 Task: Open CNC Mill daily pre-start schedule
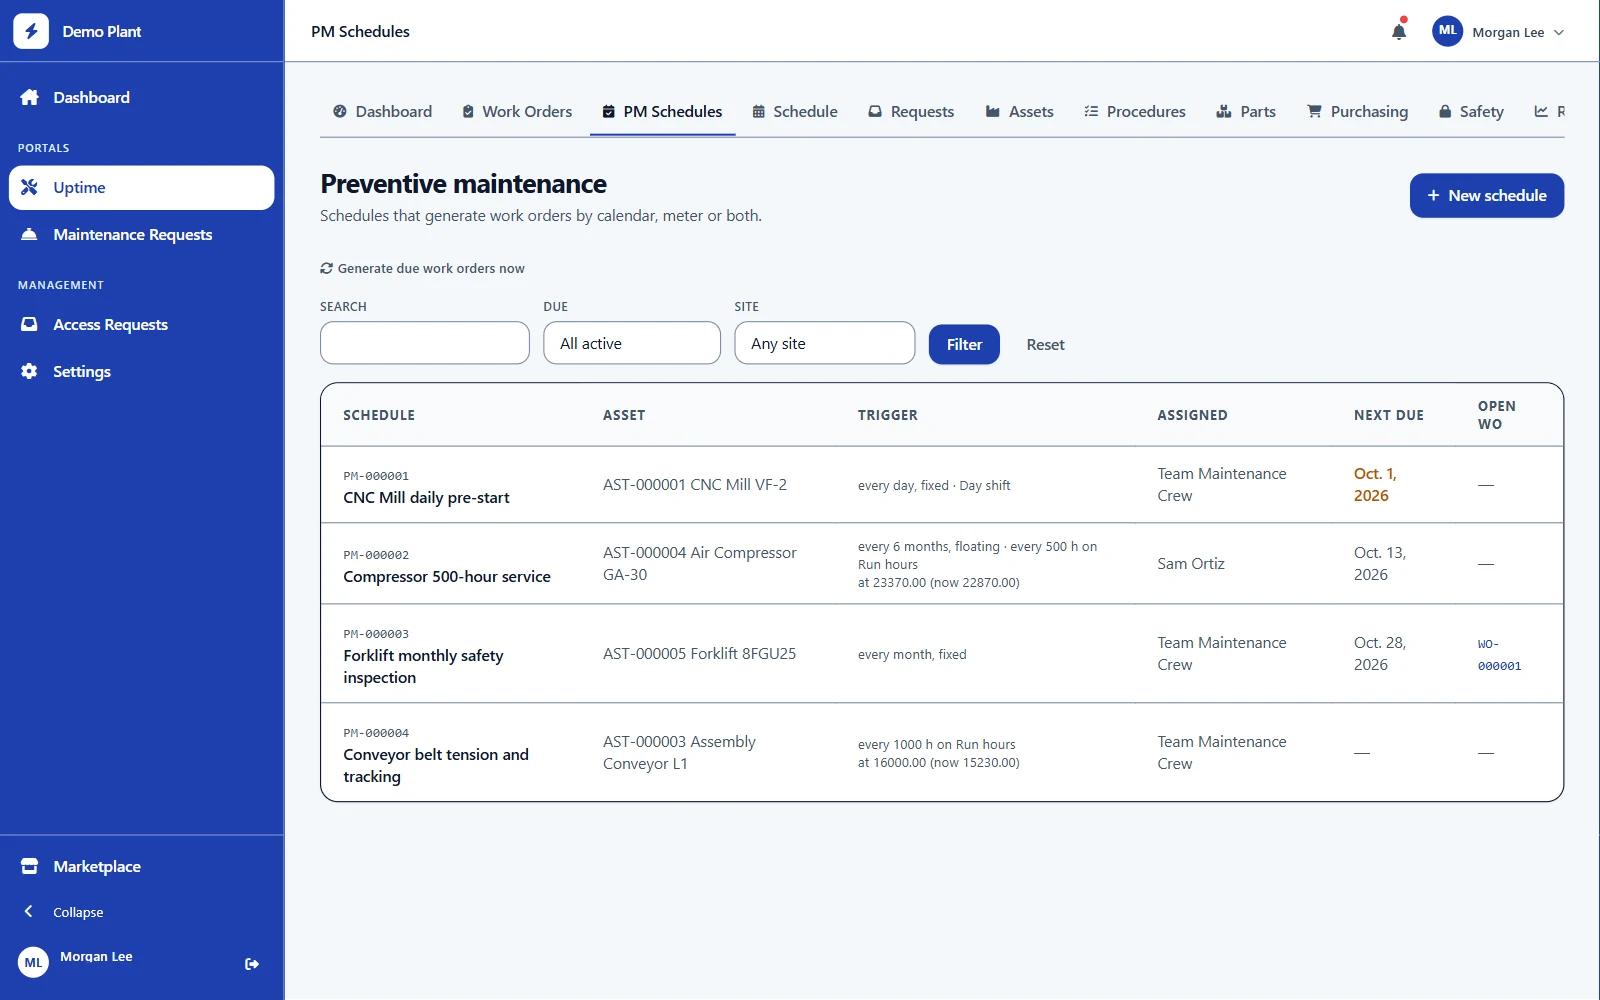coord(426,497)
